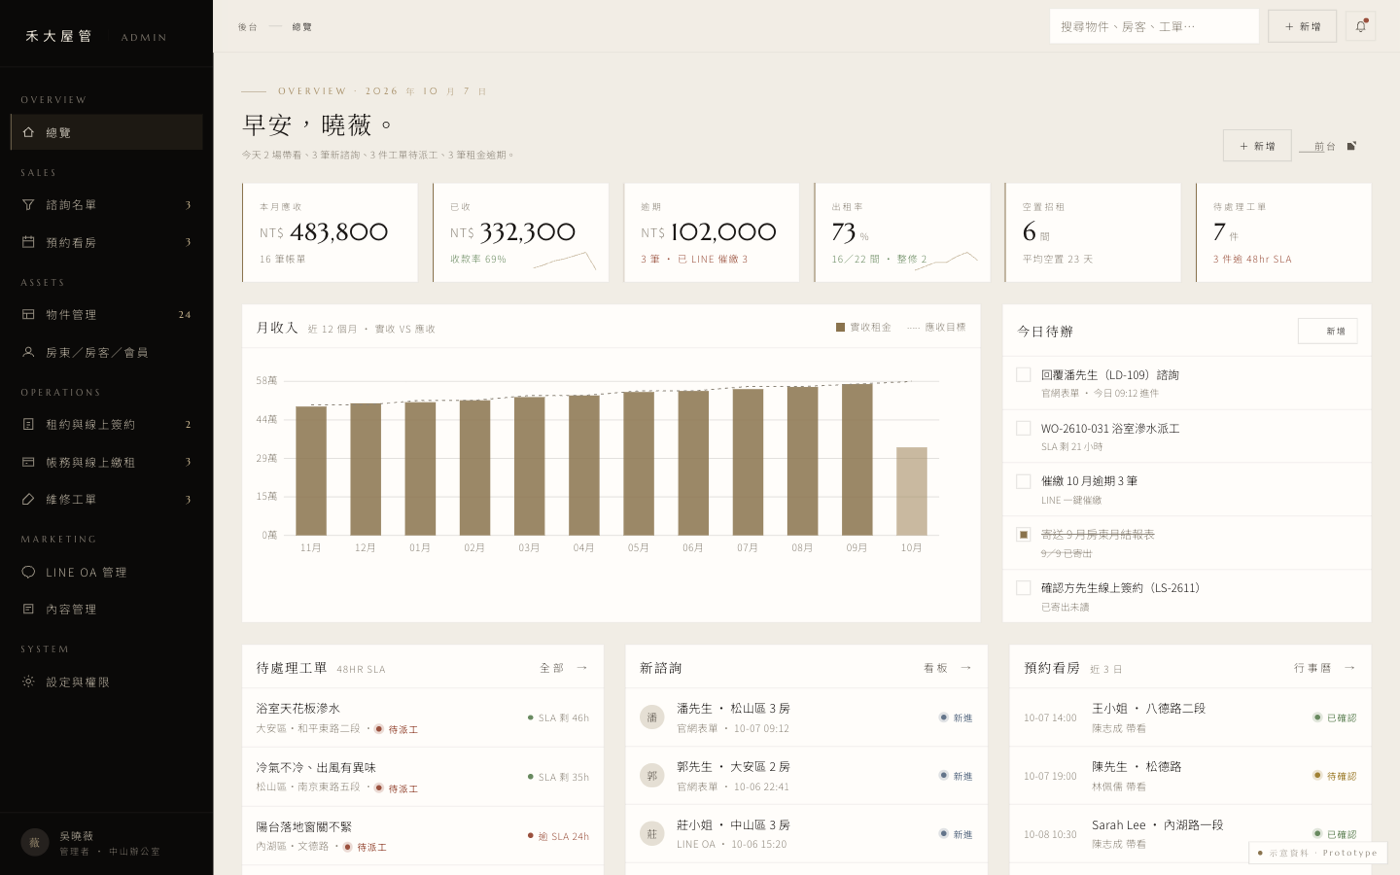This screenshot has width=1400, height=875.
Task: Open LINE OA 管理 in the sidebar
Action: [106, 572]
